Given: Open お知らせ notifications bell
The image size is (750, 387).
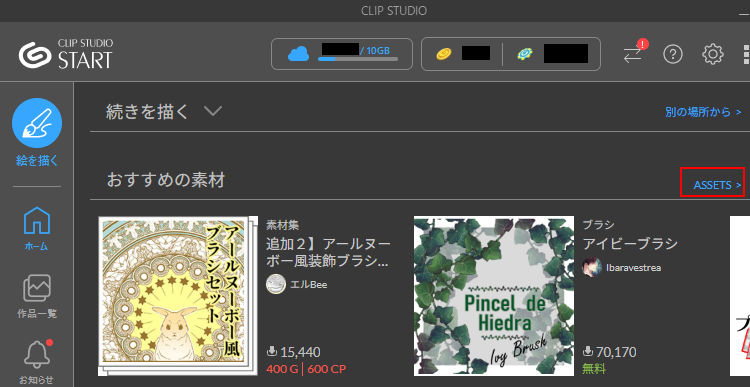Looking at the screenshot, I should [37, 362].
